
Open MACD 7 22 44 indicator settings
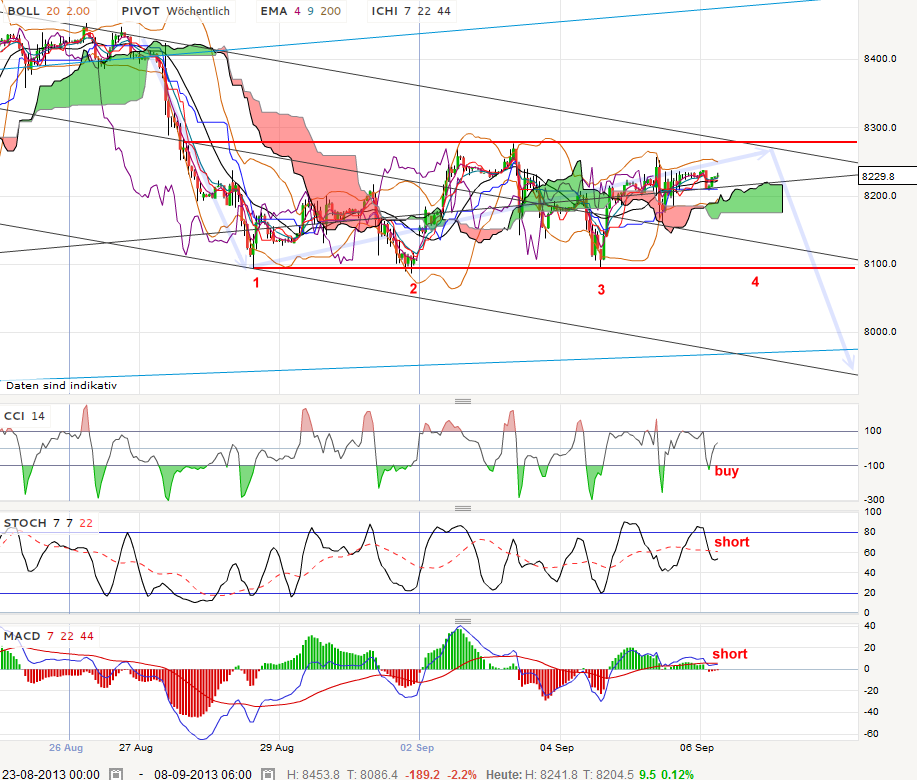coord(49,636)
